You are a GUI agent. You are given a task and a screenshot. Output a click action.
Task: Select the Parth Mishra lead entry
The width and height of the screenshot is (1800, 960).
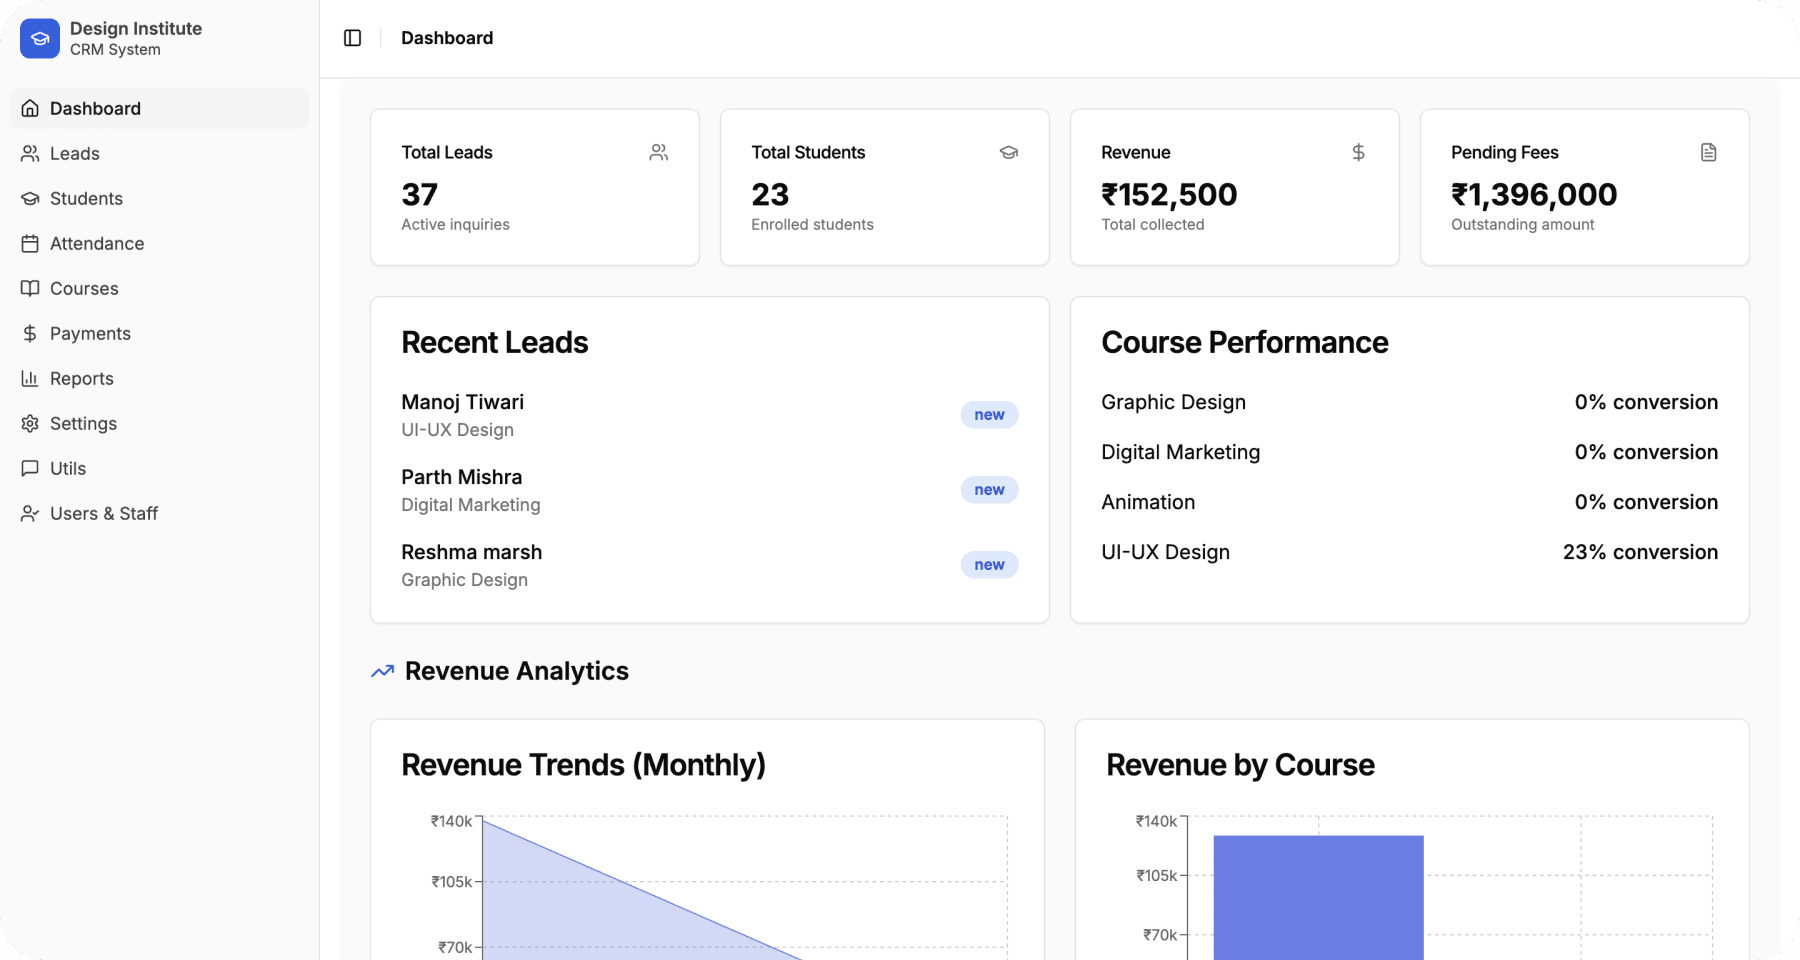coord(462,478)
